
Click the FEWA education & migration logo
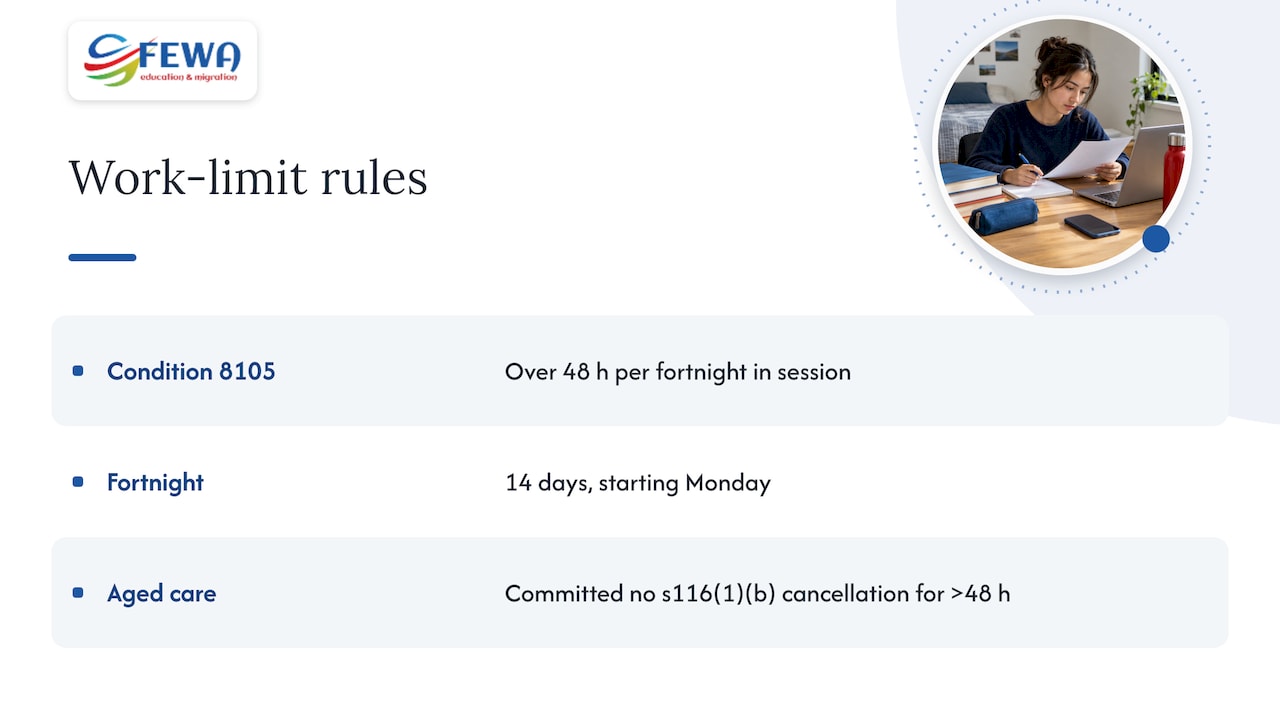tap(162, 61)
